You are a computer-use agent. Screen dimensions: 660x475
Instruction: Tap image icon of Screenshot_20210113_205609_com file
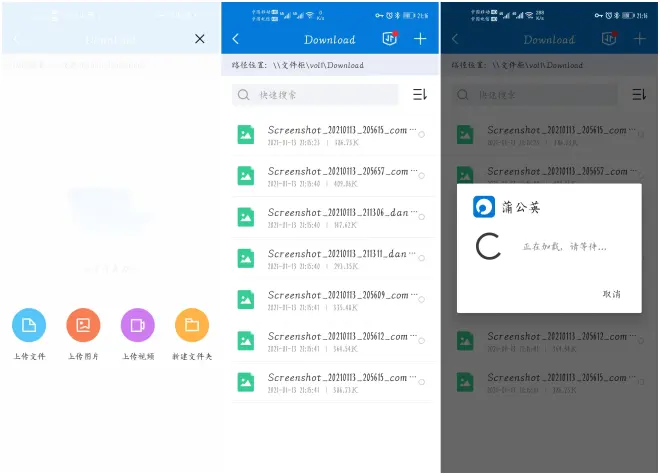click(x=246, y=300)
